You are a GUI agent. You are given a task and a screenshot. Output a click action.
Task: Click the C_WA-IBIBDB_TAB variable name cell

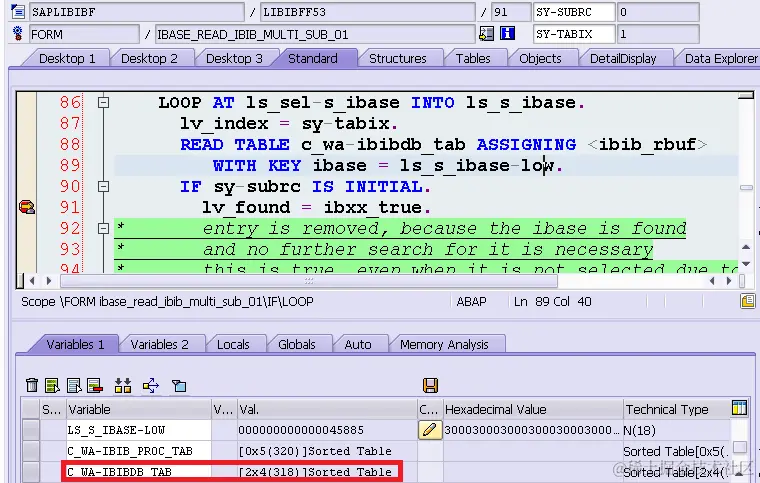(x=139, y=471)
